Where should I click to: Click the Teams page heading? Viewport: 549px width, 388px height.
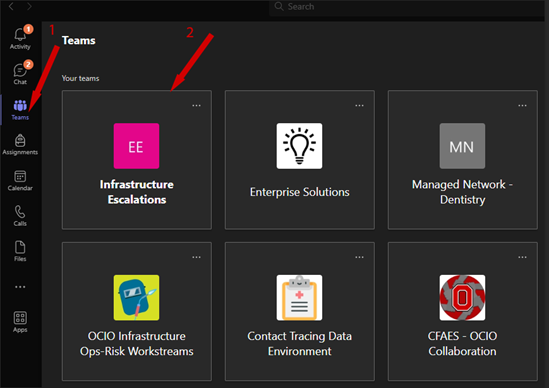(x=78, y=40)
